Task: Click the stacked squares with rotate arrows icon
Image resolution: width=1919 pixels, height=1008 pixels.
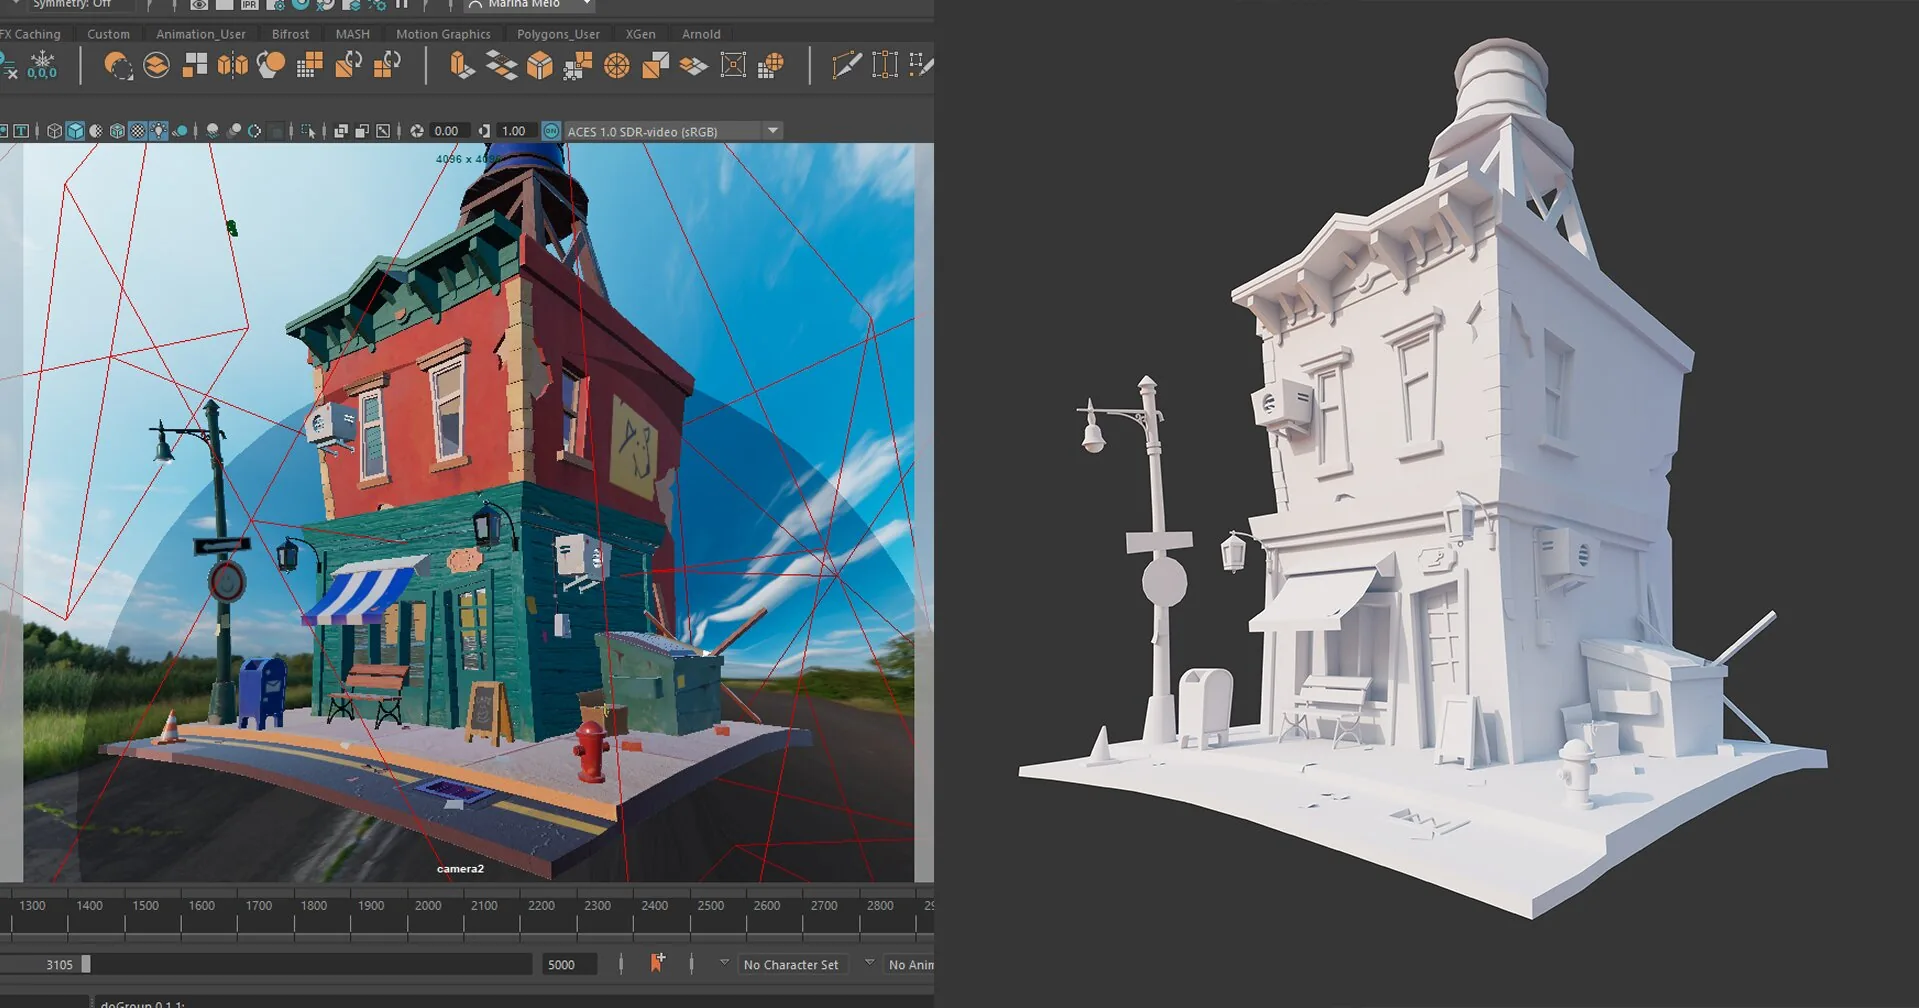Action: click(x=387, y=66)
